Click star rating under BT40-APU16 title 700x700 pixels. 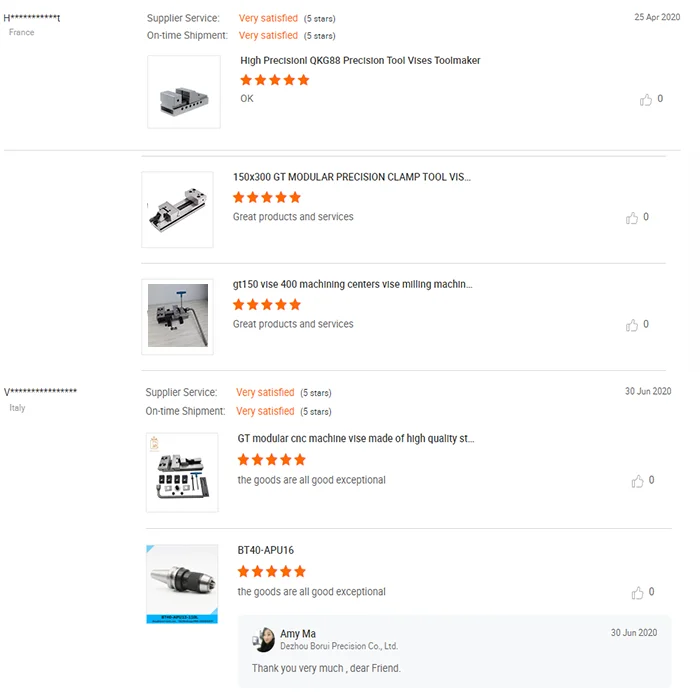coord(271,572)
